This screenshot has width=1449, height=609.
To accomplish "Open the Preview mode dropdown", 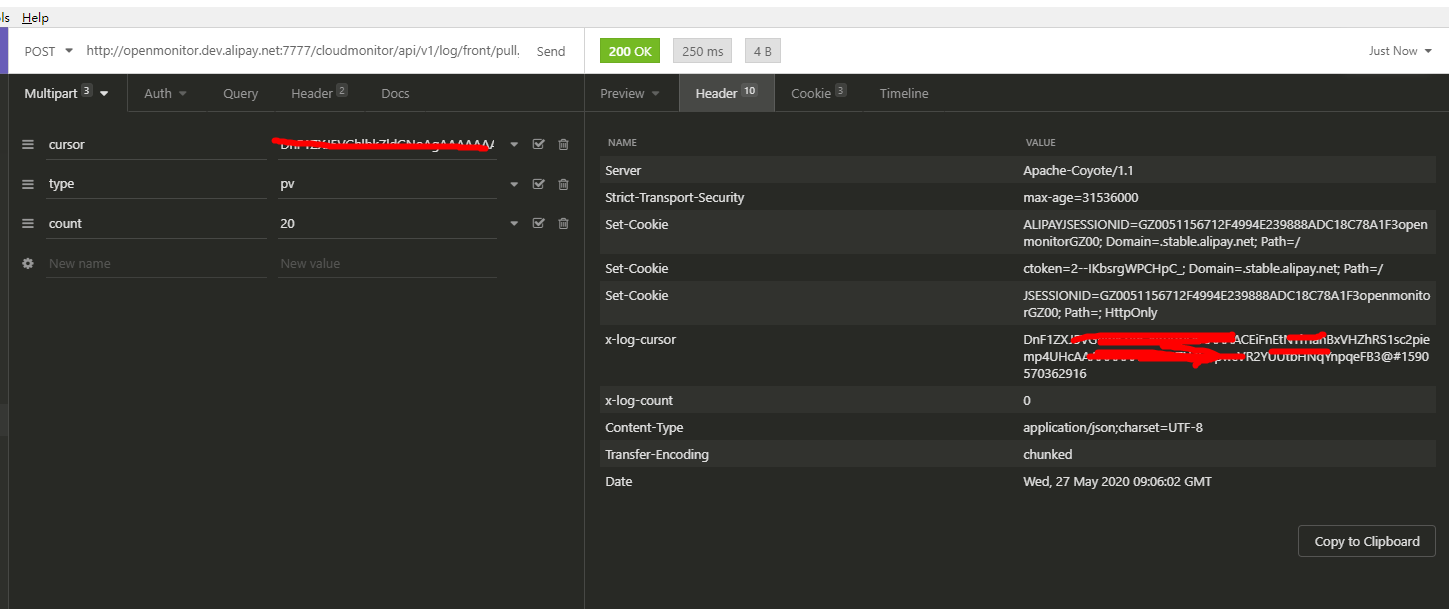I will tap(630, 93).
